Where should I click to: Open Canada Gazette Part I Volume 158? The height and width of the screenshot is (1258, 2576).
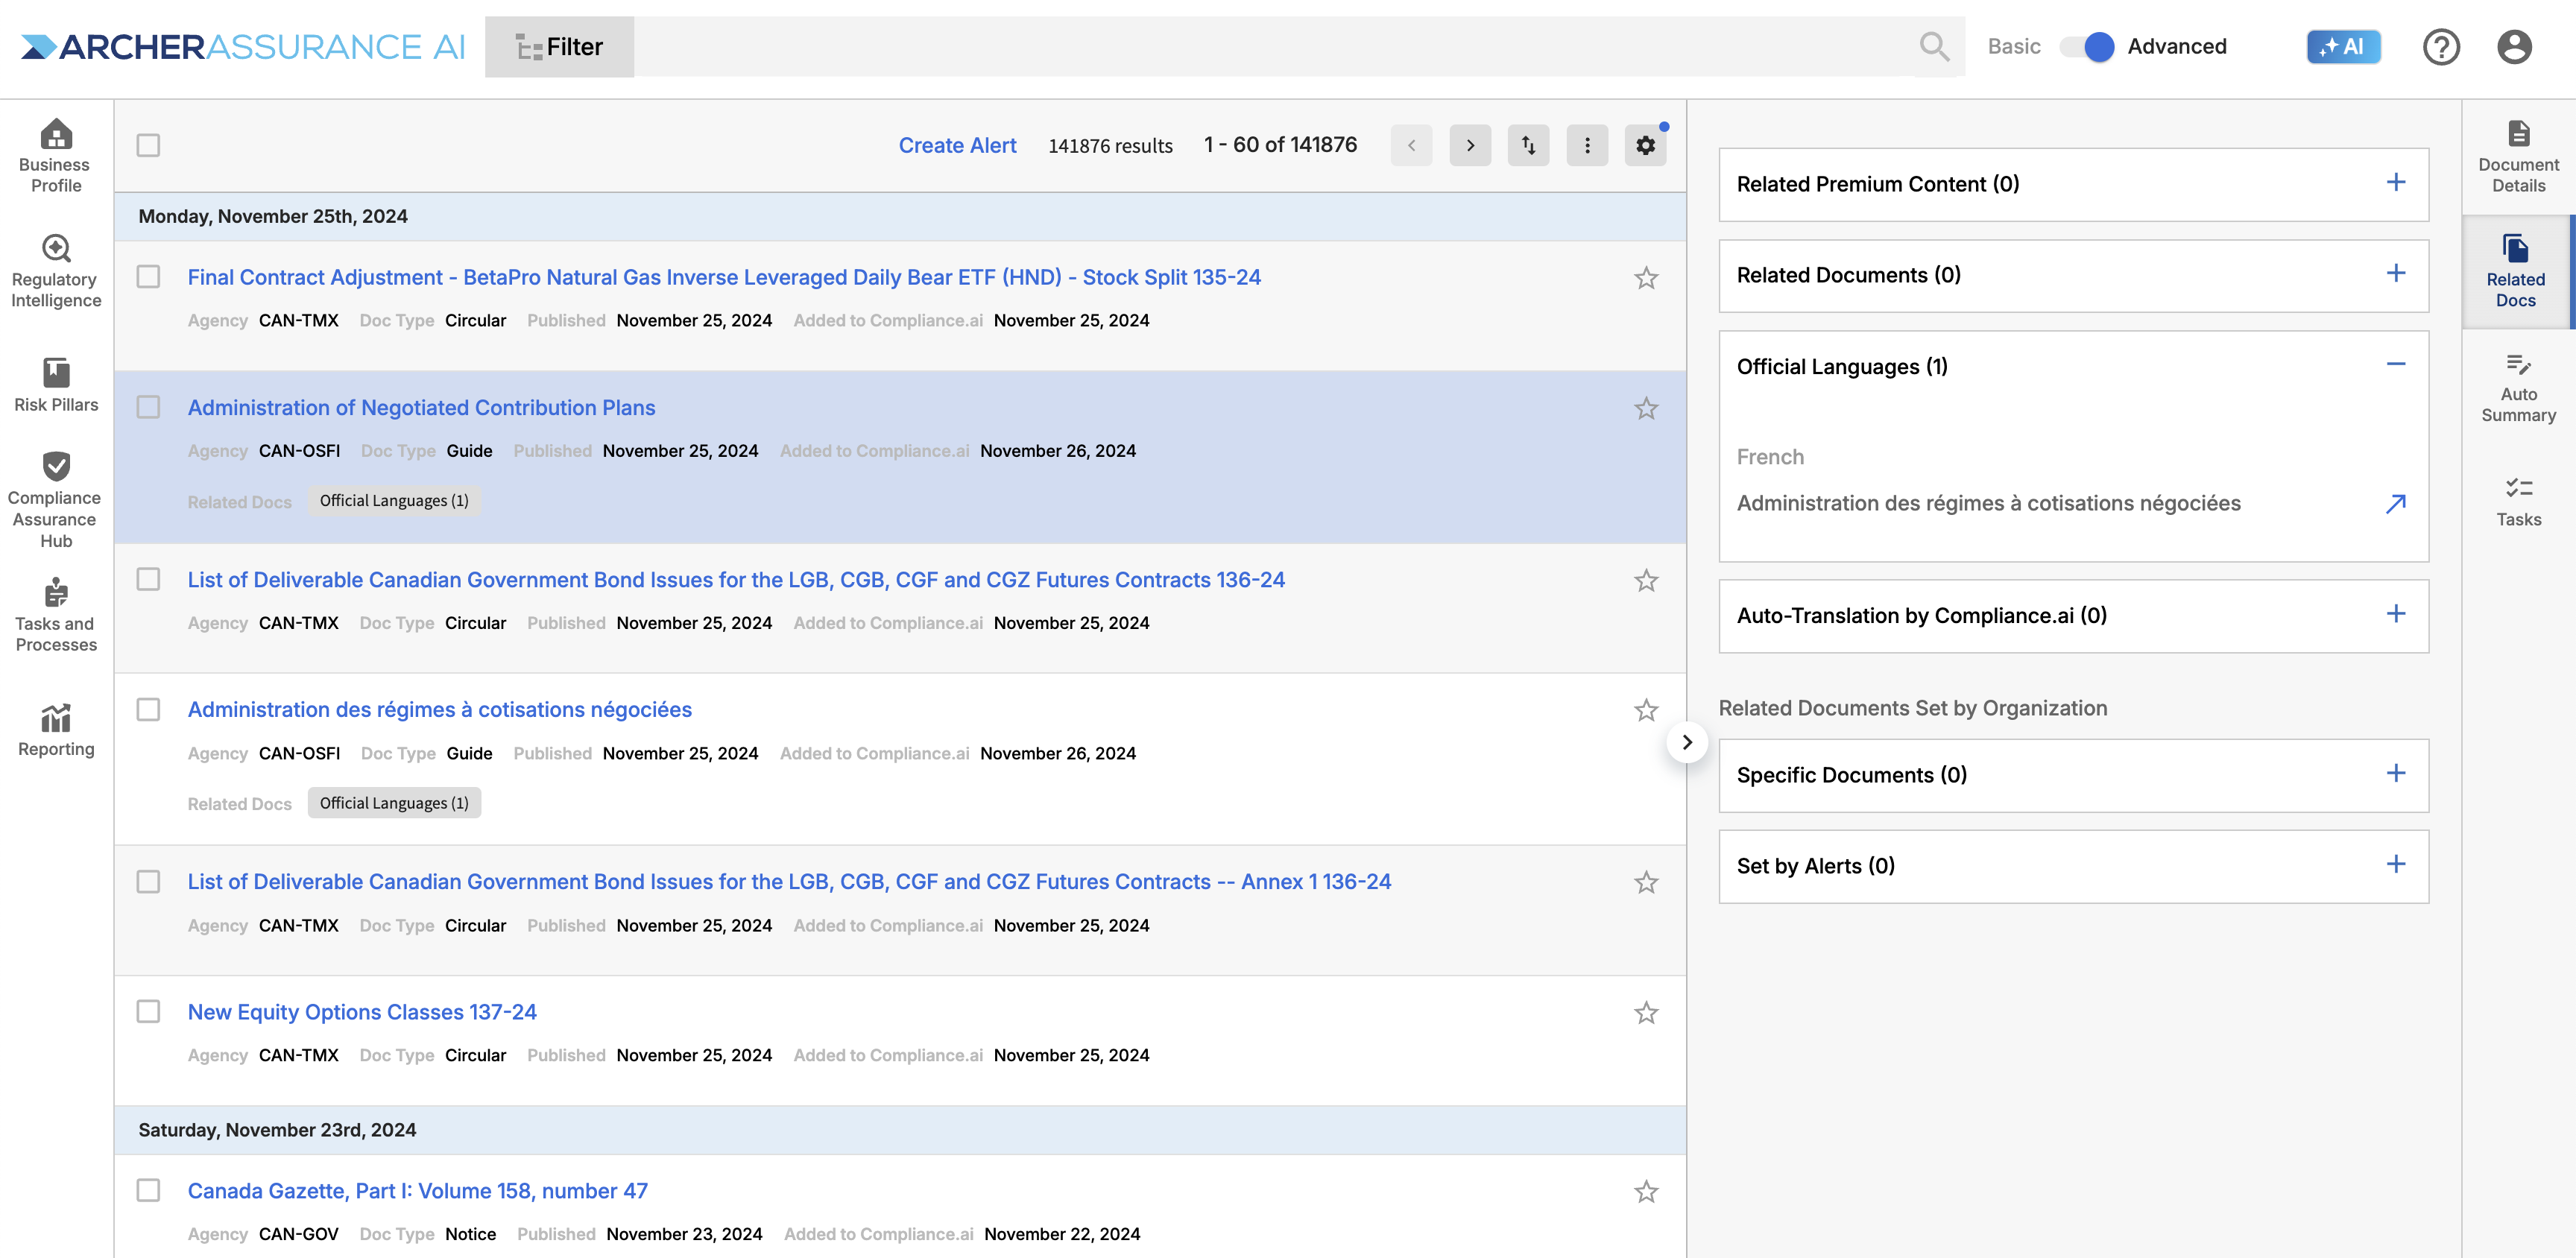tap(418, 1191)
